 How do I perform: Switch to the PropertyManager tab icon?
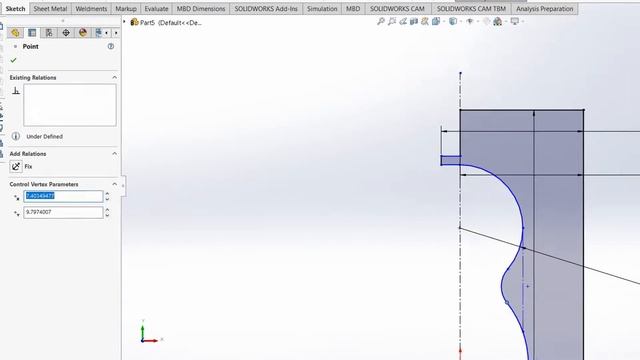(32, 33)
